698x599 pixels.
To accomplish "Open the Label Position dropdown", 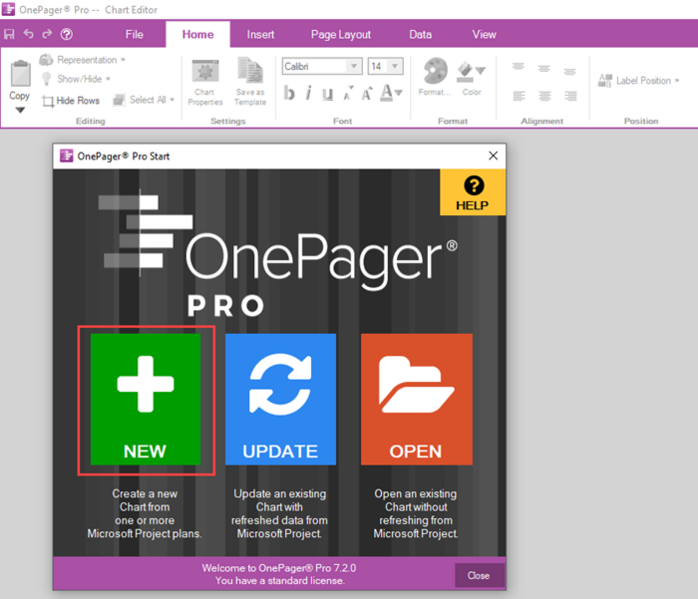I will coord(639,81).
